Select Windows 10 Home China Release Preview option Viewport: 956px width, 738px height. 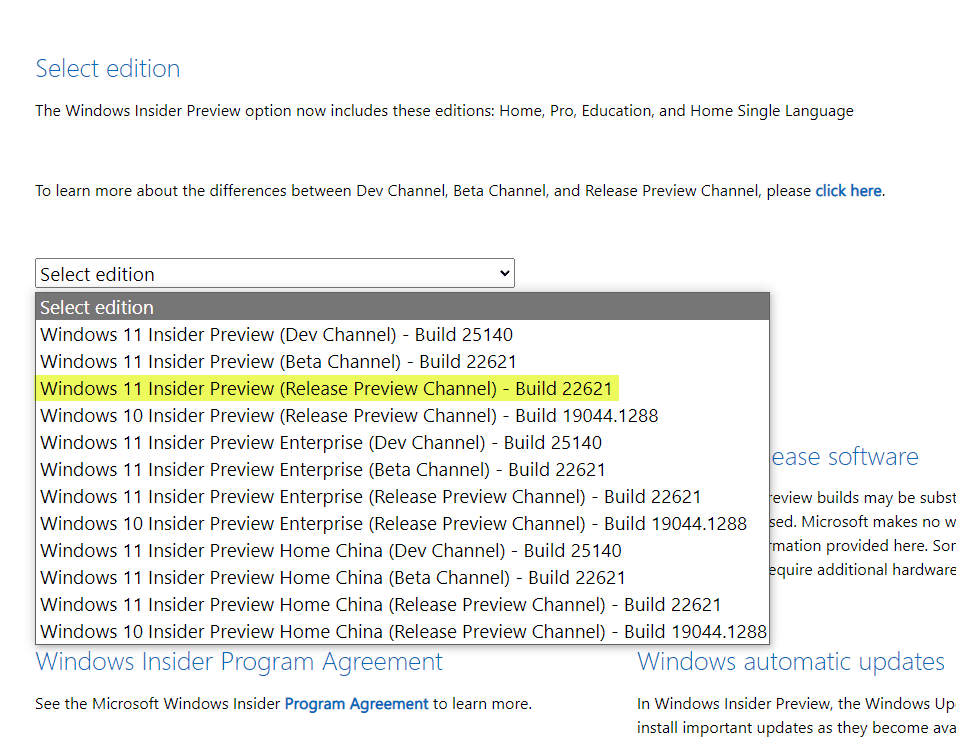coord(403,631)
